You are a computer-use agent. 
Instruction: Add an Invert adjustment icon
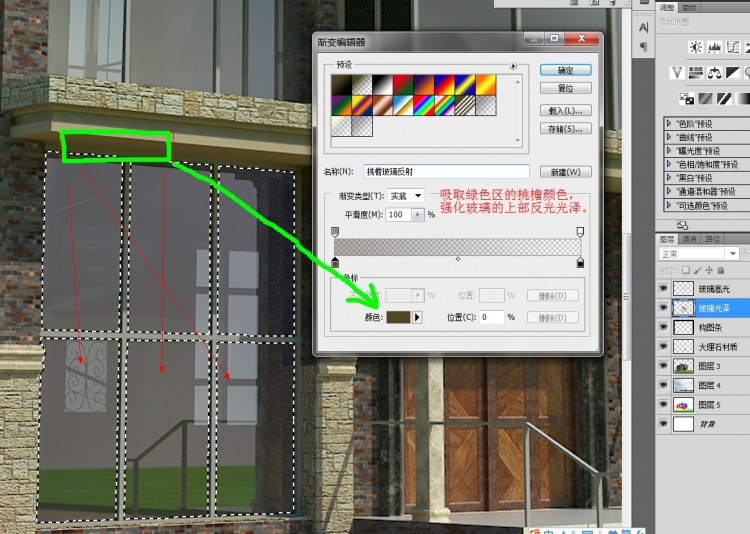[x=687, y=99]
